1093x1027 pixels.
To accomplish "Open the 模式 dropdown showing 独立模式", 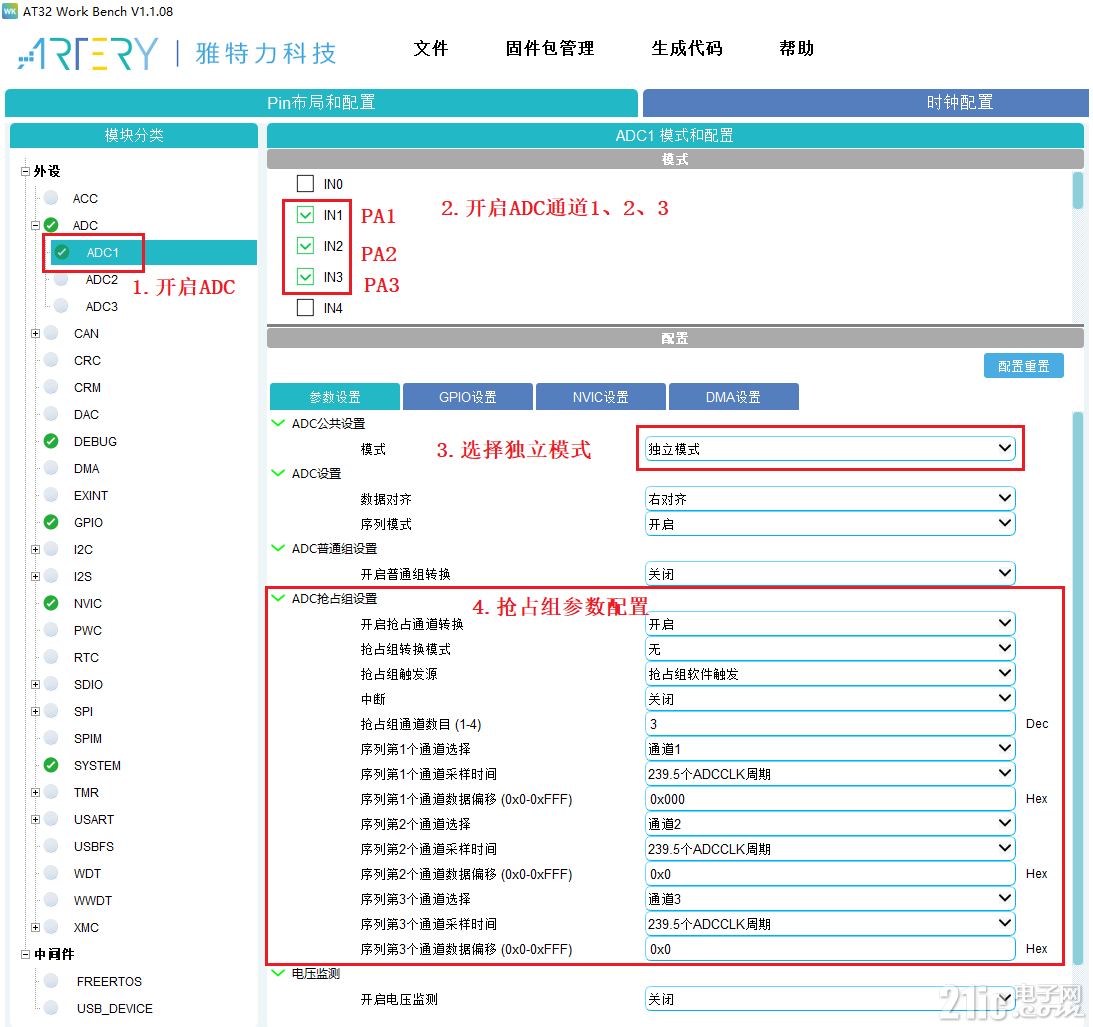I will click(x=830, y=448).
